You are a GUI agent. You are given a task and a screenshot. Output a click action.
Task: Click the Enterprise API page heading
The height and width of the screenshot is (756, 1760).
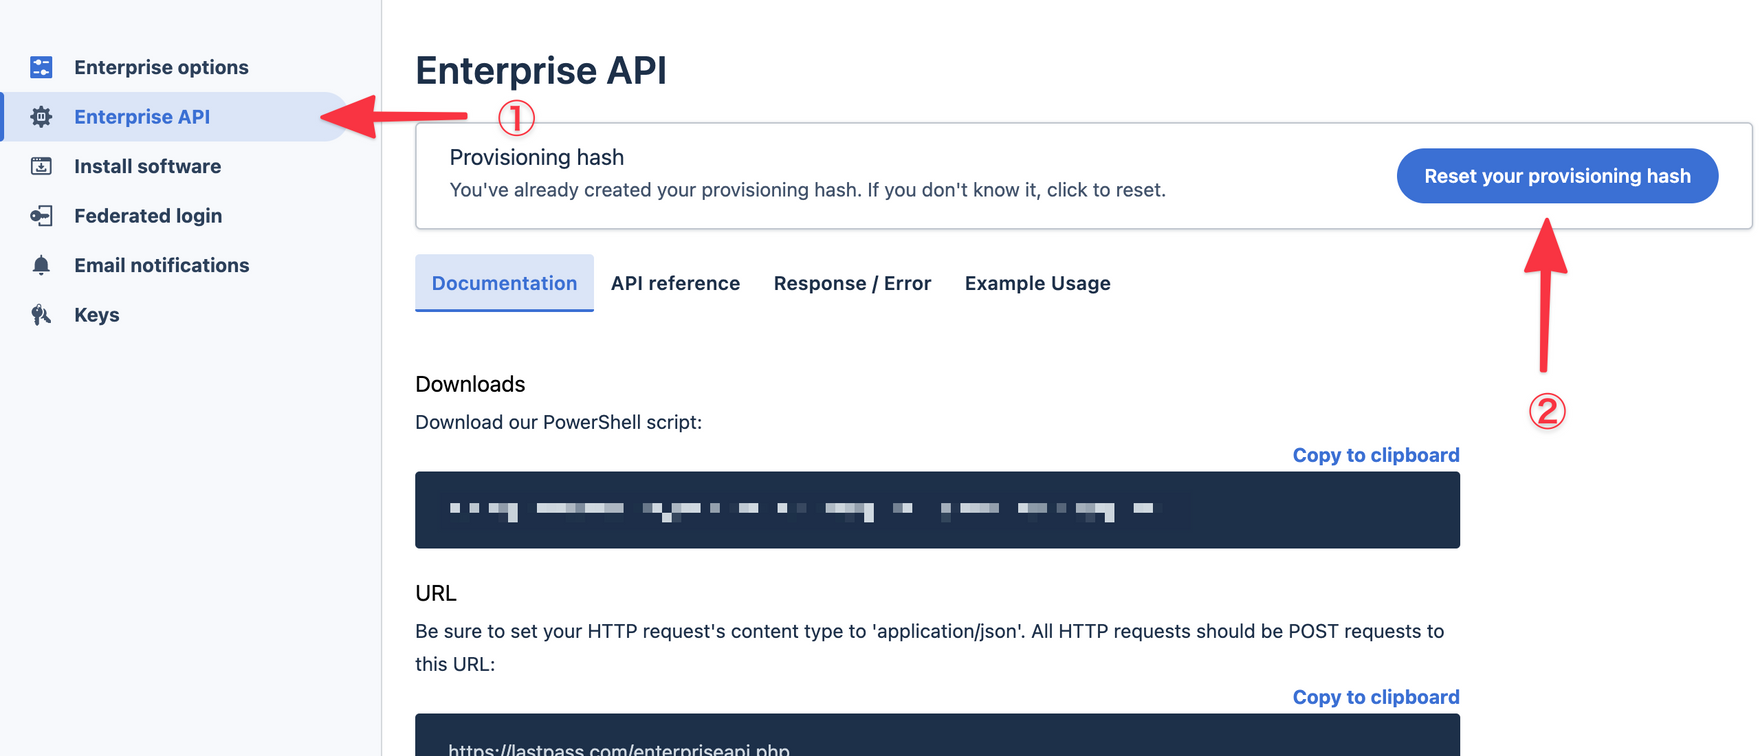[541, 71]
